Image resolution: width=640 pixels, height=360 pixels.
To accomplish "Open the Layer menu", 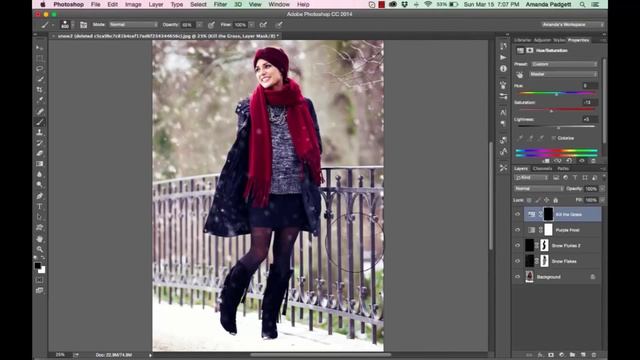I will pos(156,4).
